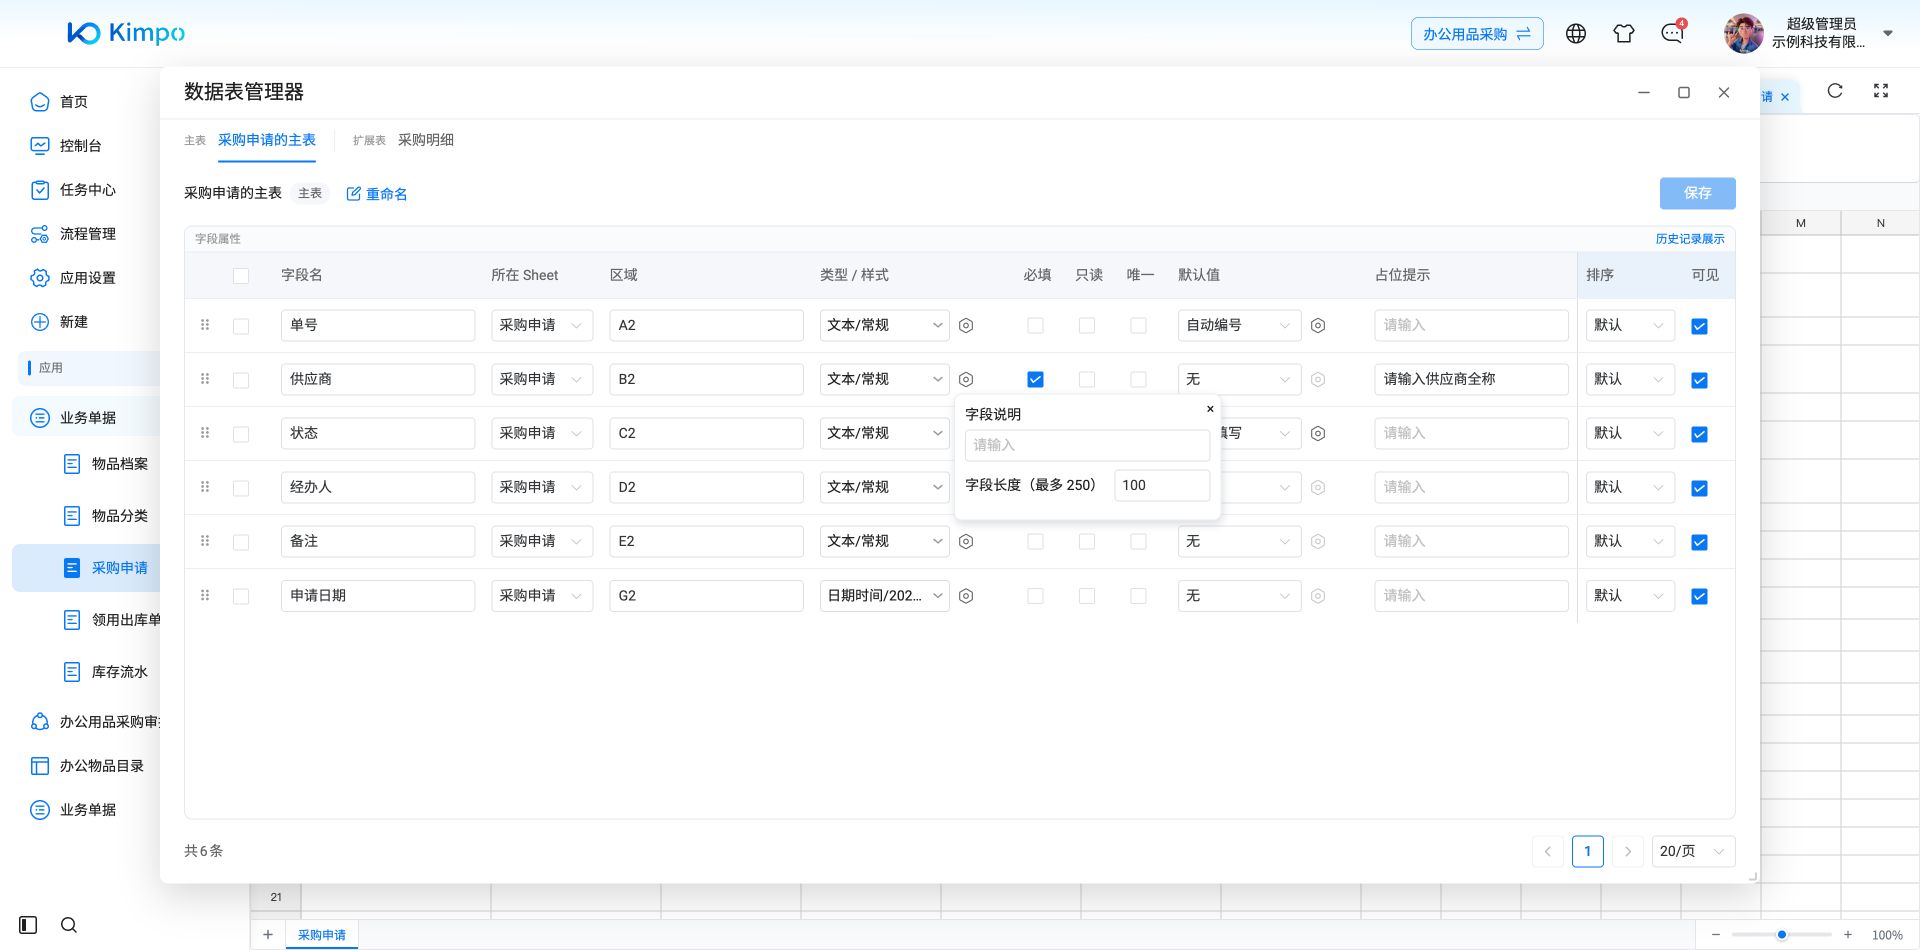This screenshot has width=1920, height=950.
Task: Open 自动编号 default value settings icon
Action: pyautogui.click(x=1318, y=326)
